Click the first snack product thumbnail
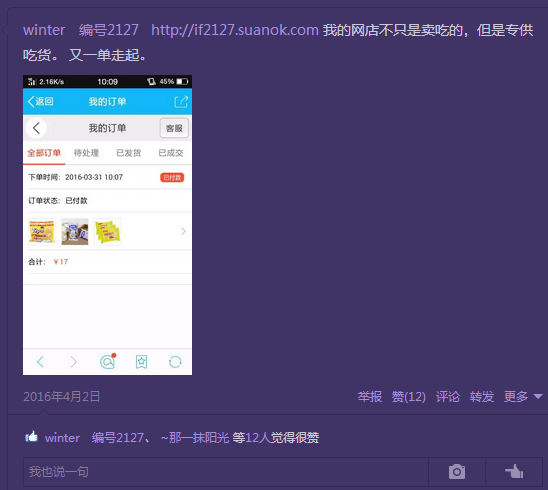Image resolution: width=548 pixels, height=490 pixels. point(42,231)
